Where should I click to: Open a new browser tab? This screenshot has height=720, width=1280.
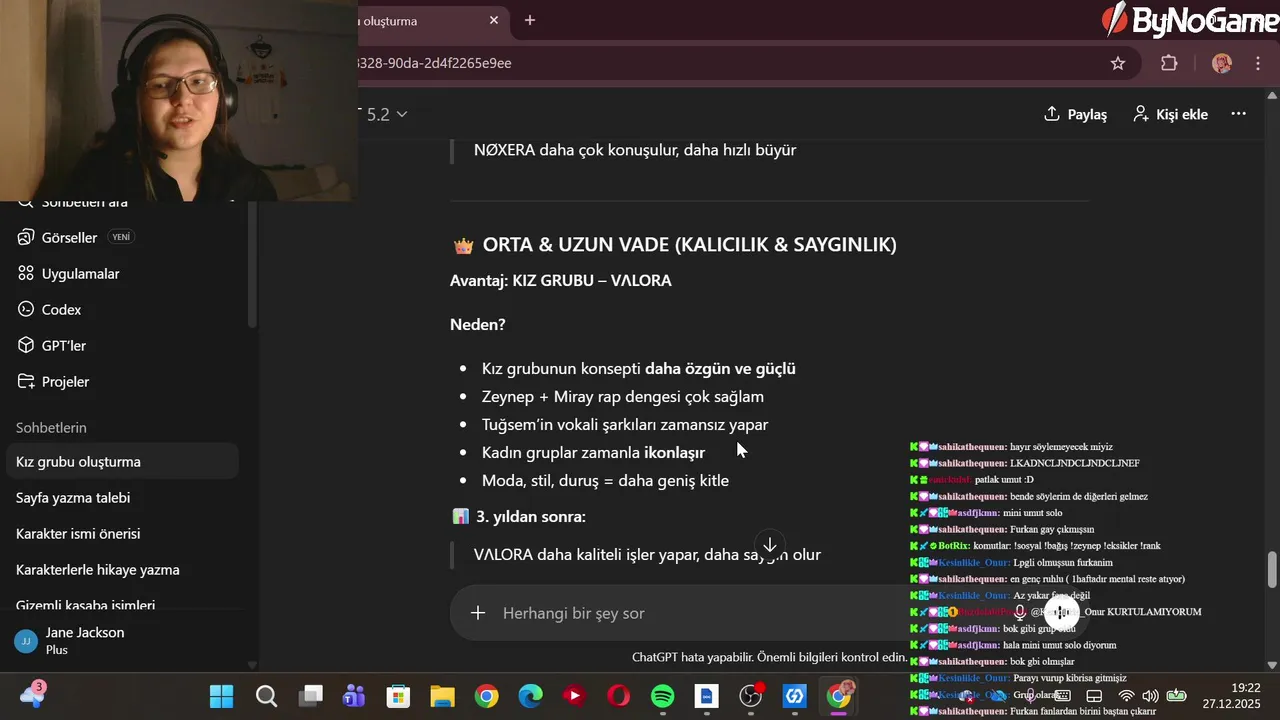click(x=530, y=20)
